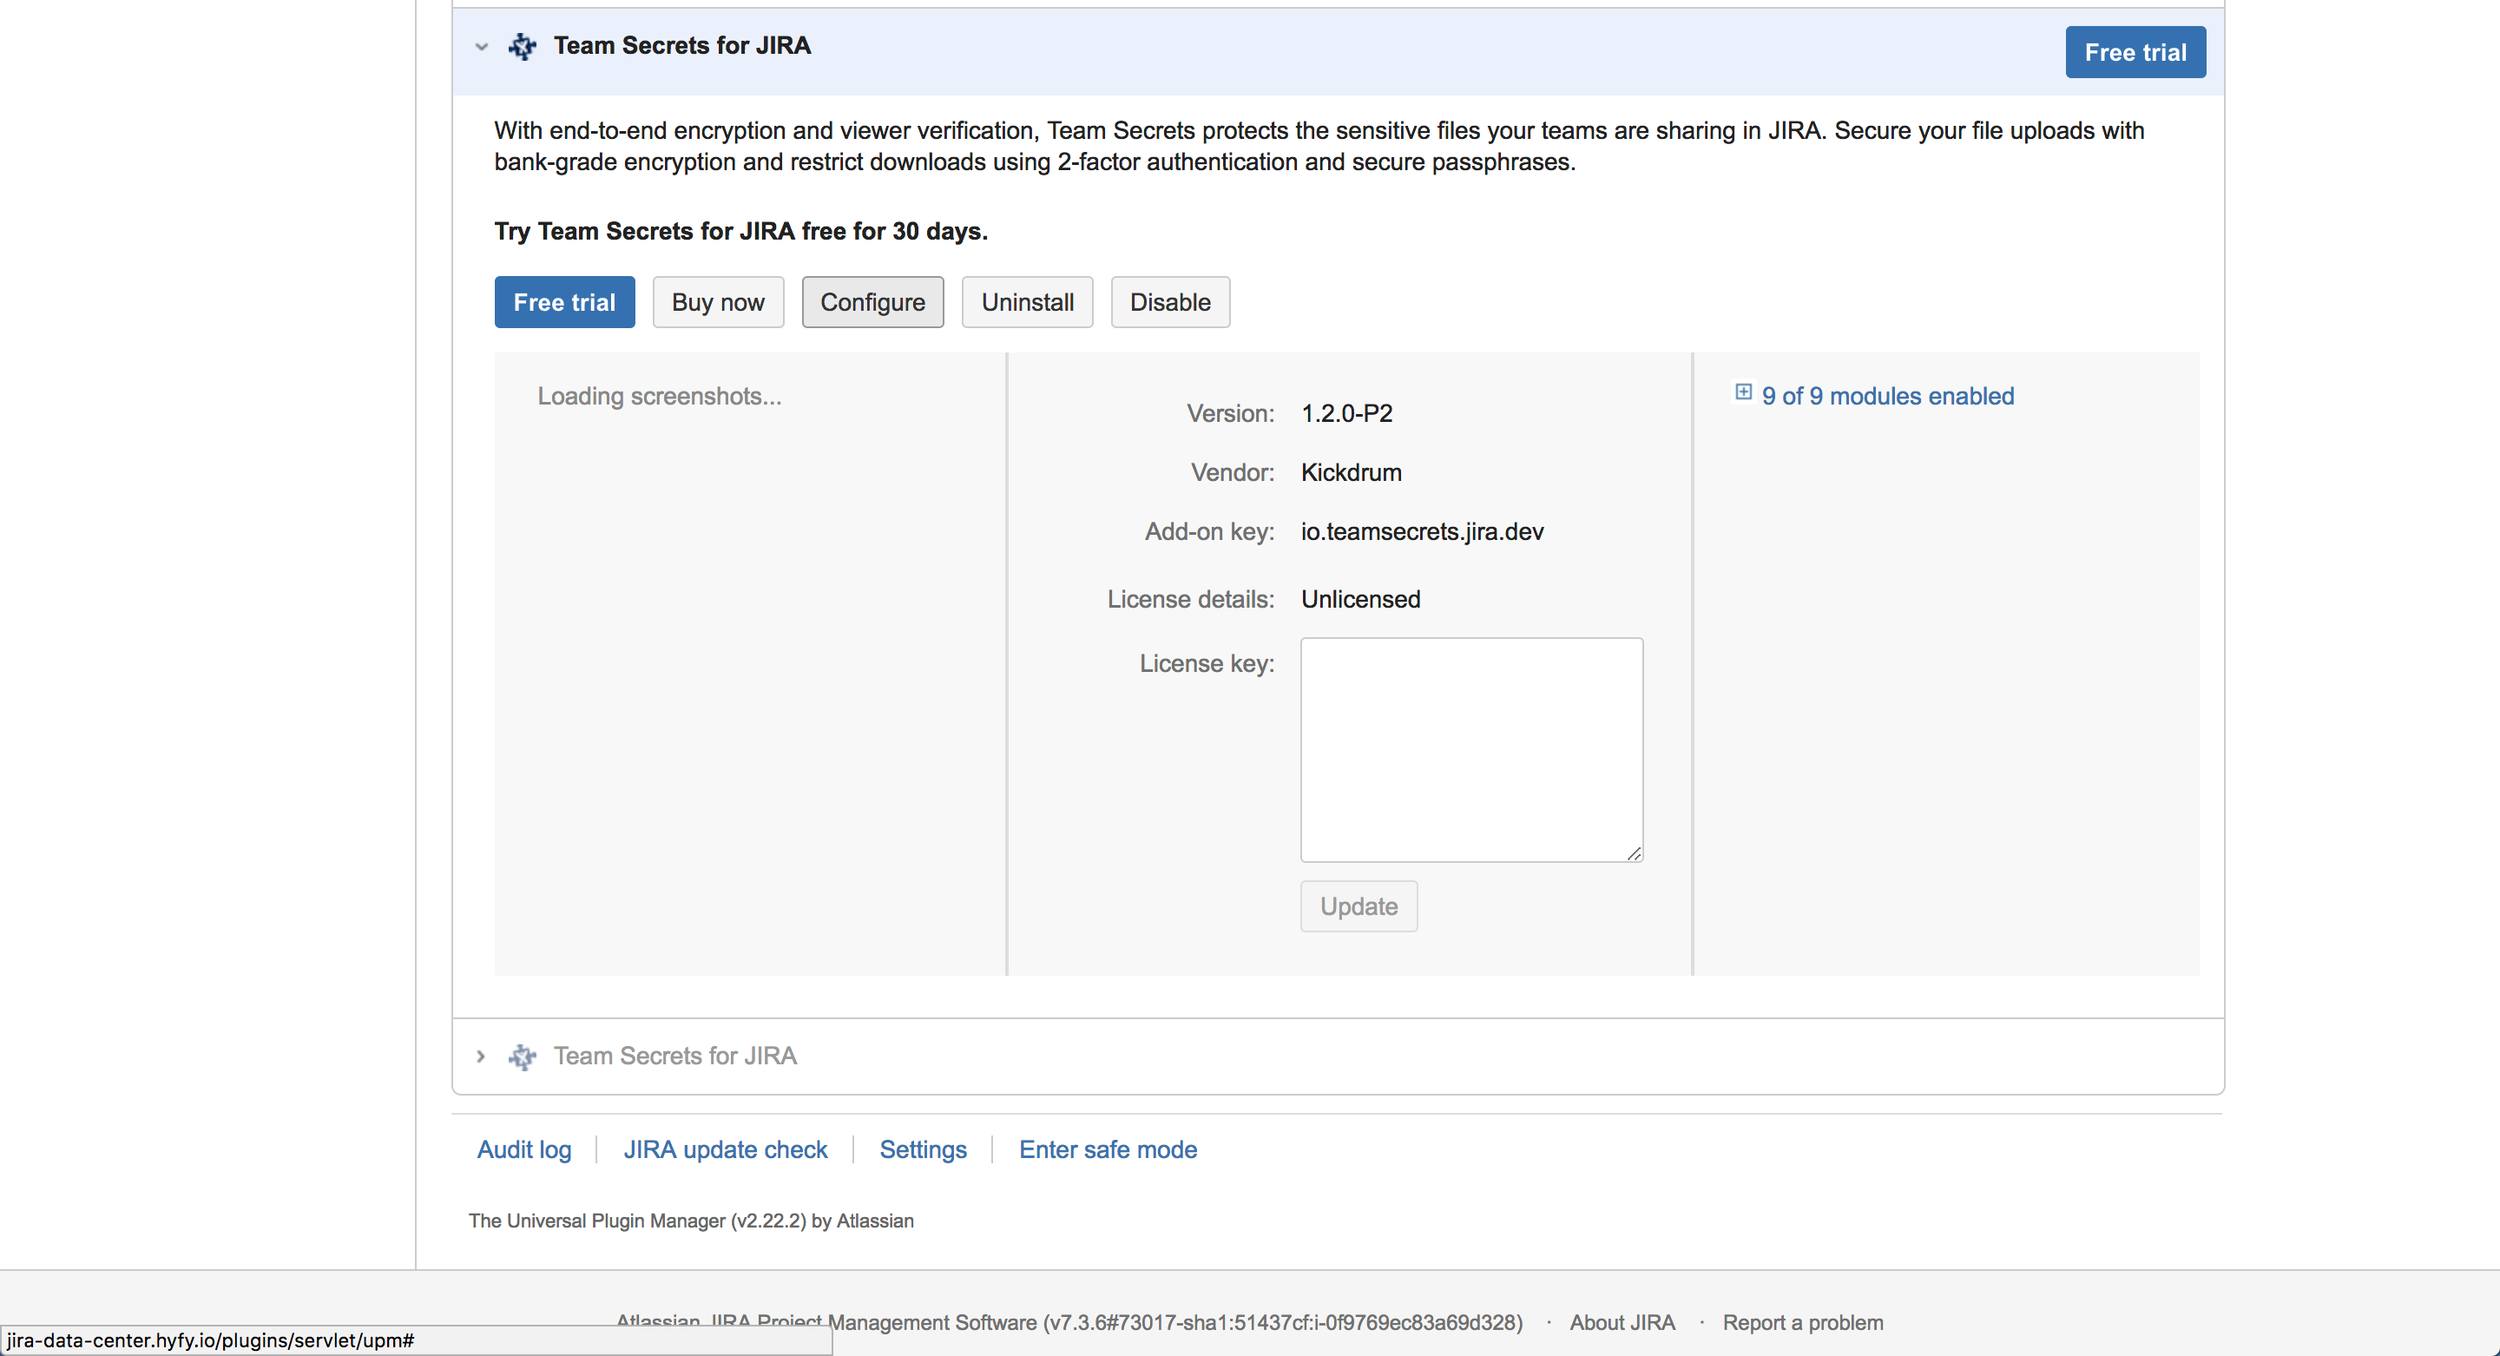Click the header Free trial button
The width and height of the screenshot is (2500, 1356).
pyautogui.click(x=2135, y=52)
